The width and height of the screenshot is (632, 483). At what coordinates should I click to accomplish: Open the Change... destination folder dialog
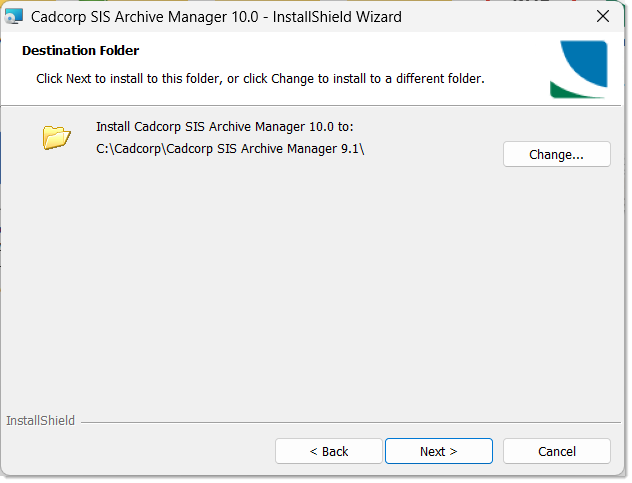click(556, 154)
